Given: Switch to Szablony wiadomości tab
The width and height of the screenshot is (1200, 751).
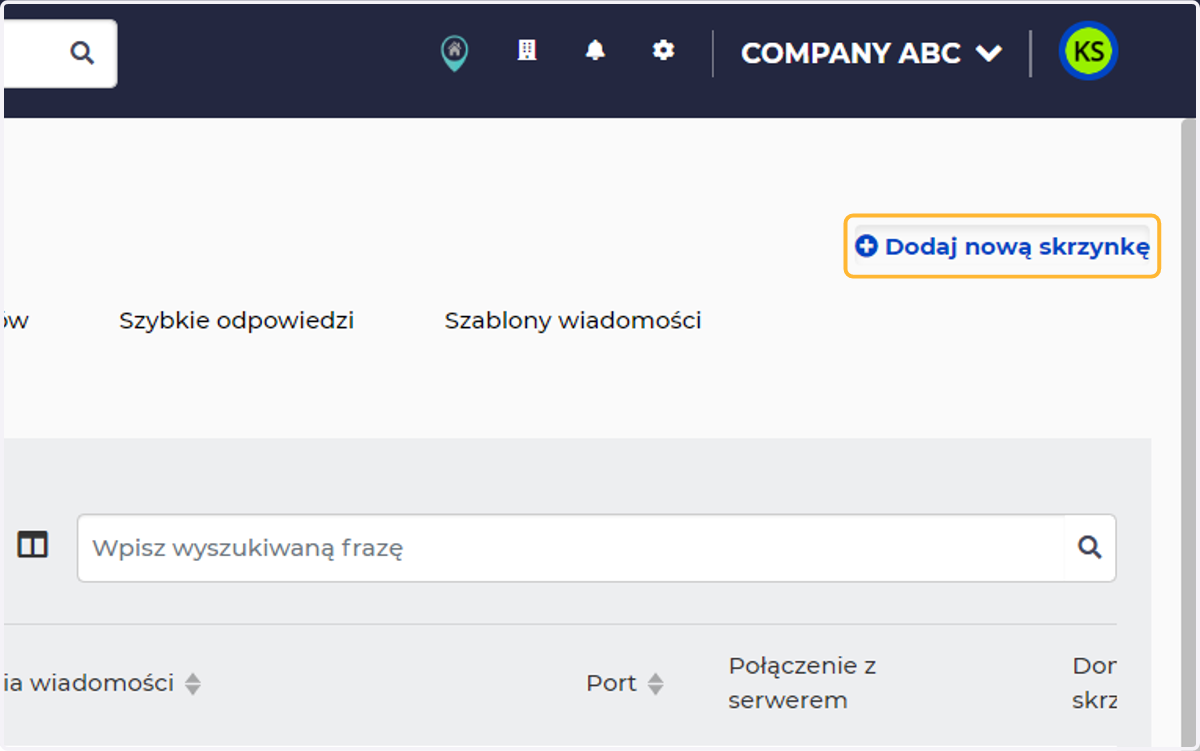Looking at the screenshot, I should (573, 321).
